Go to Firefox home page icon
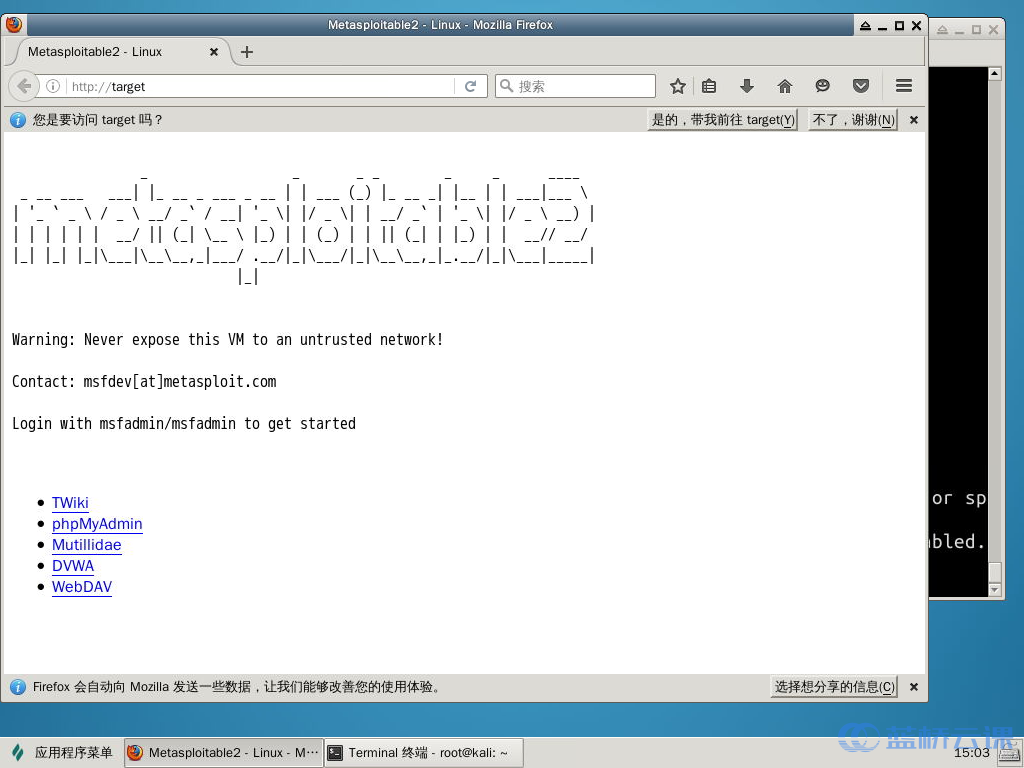 pyautogui.click(x=785, y=86)
